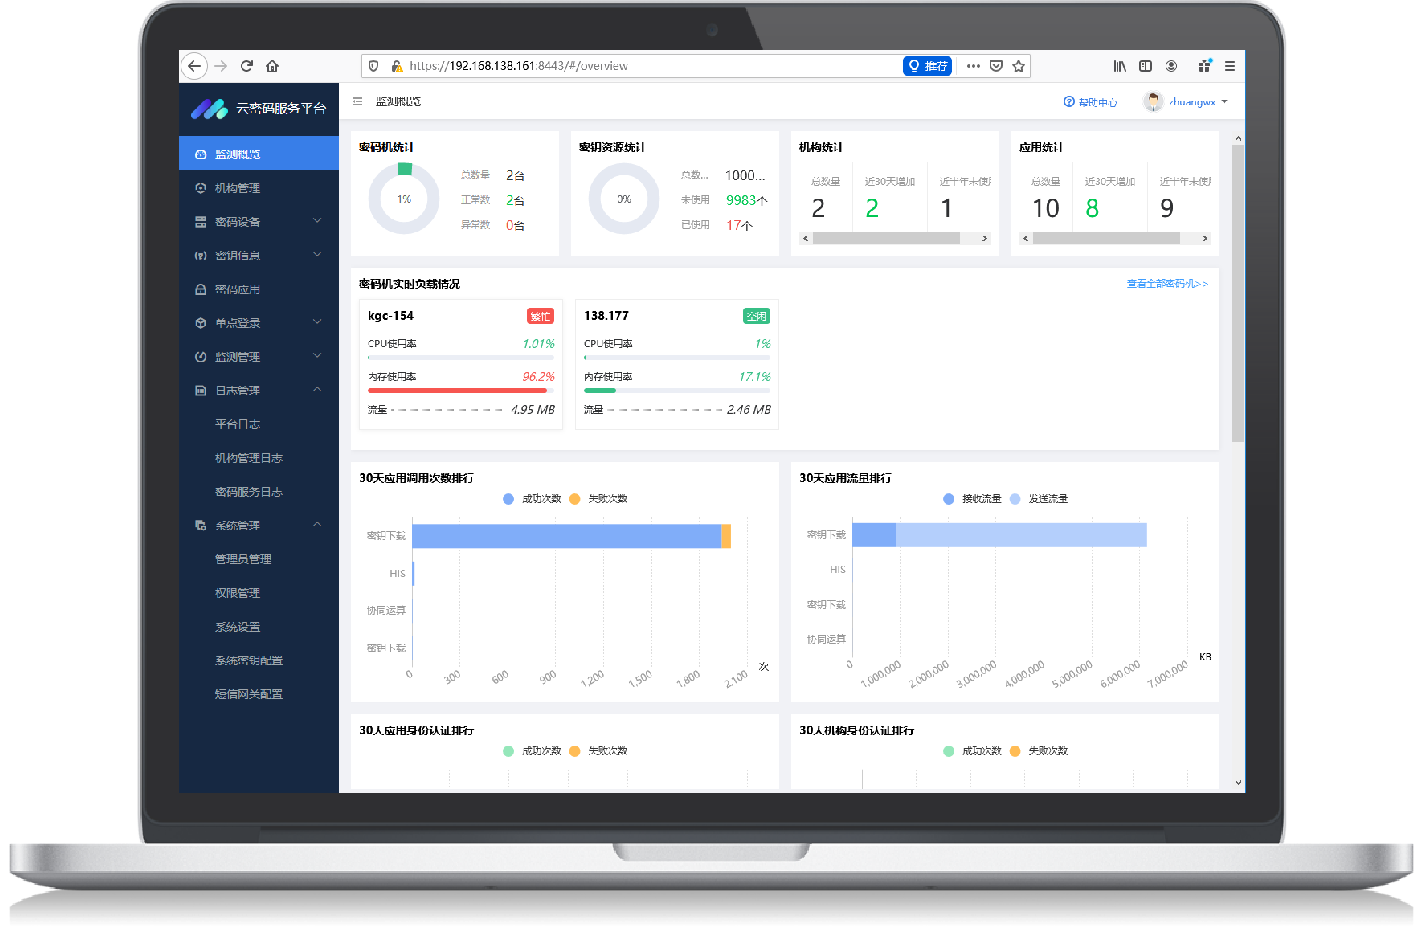Expand the 密码设备 sidebar menu
This screenshot has height=945, width=1424.
pos(317,221)
